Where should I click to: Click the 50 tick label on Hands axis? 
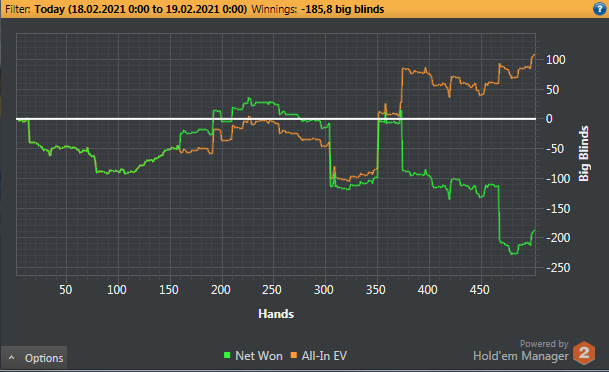tap(66, 290)
